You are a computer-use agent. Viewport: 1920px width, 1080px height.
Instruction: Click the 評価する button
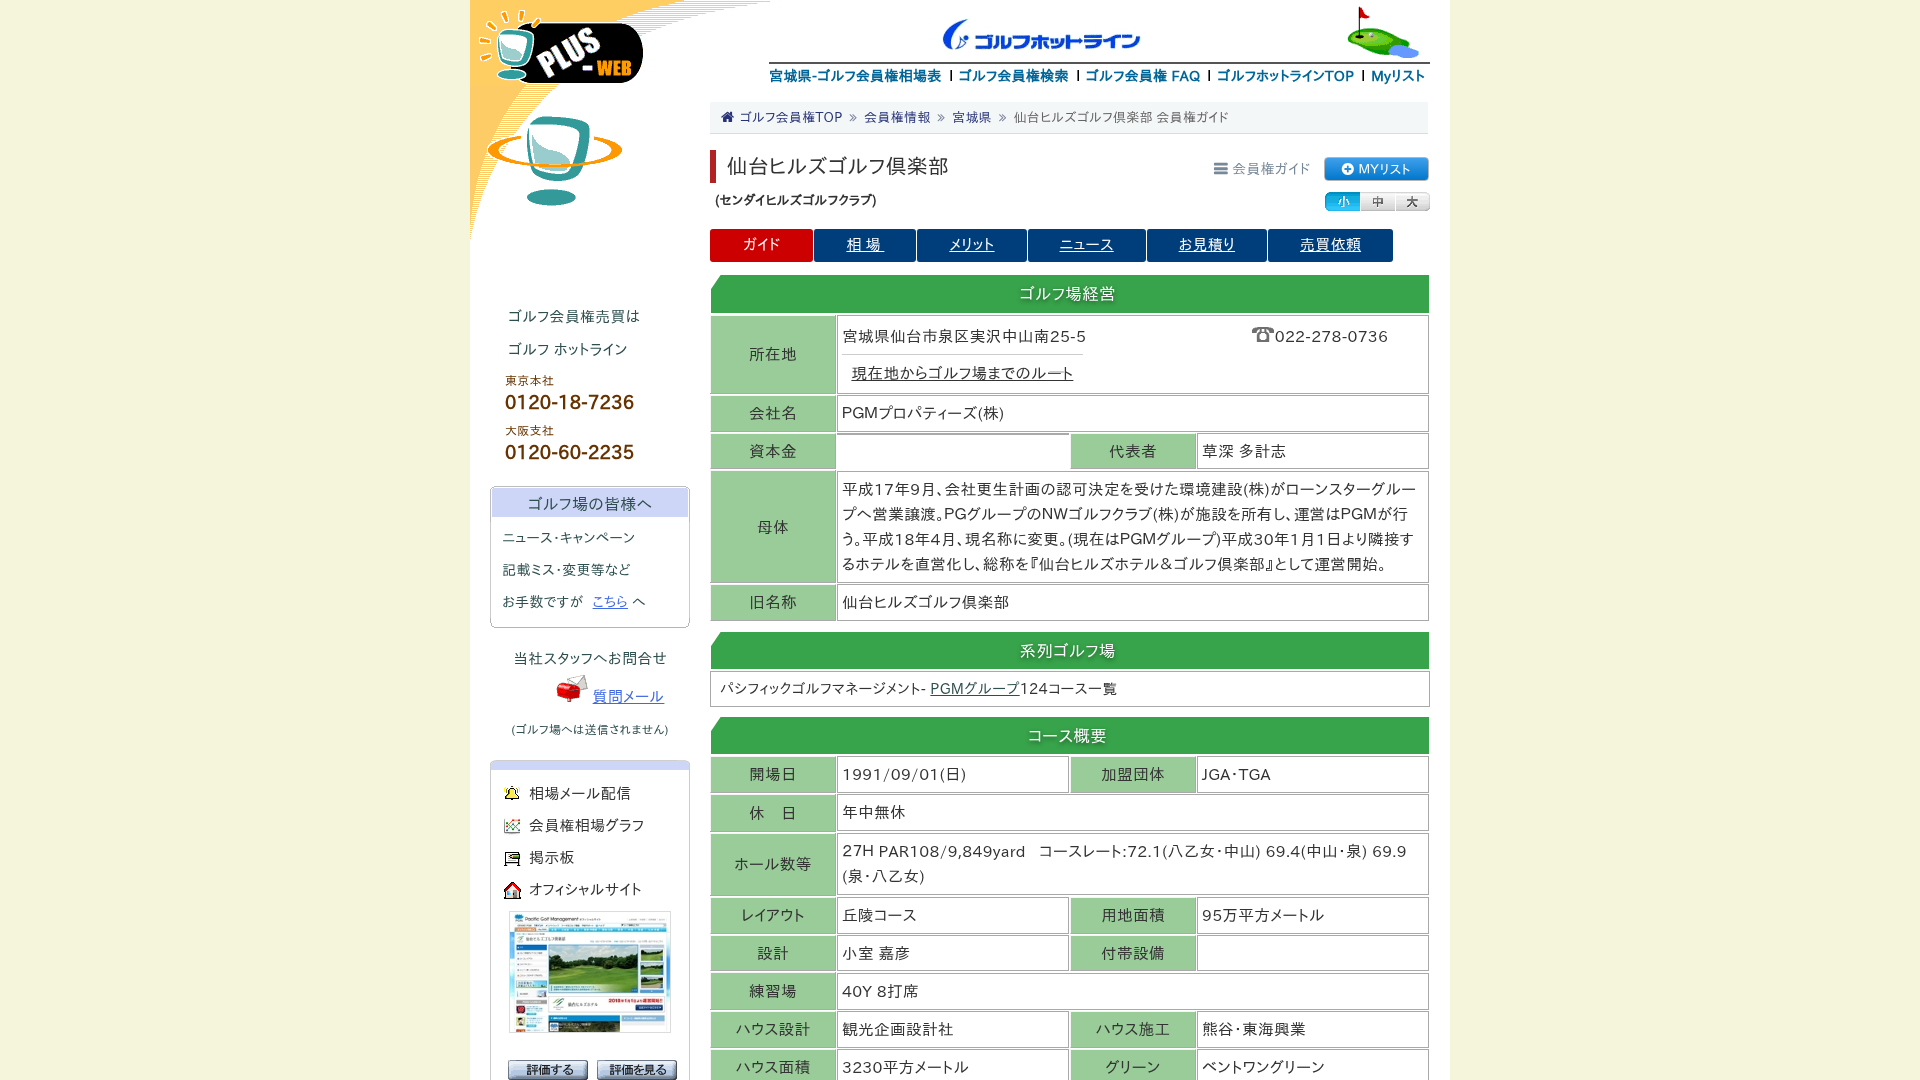548,1070
